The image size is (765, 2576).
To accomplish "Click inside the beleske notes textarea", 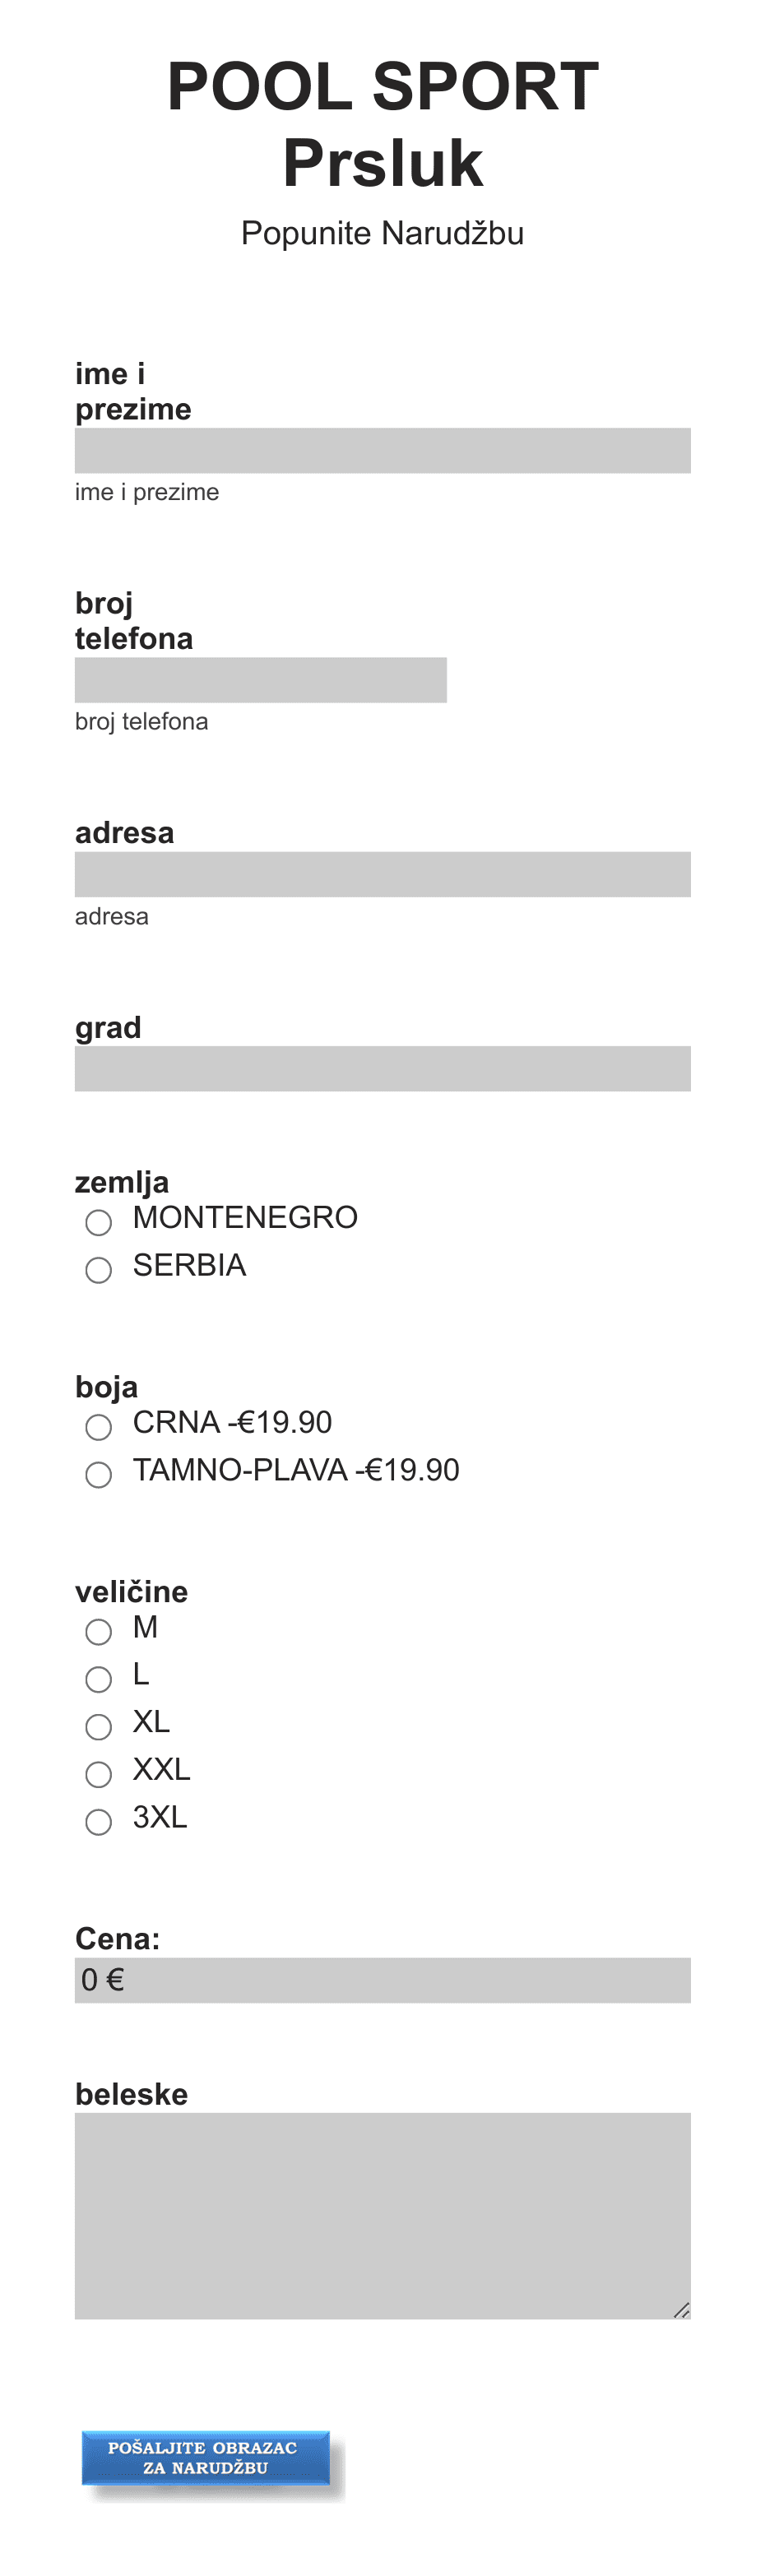I will coord(382,2216).
